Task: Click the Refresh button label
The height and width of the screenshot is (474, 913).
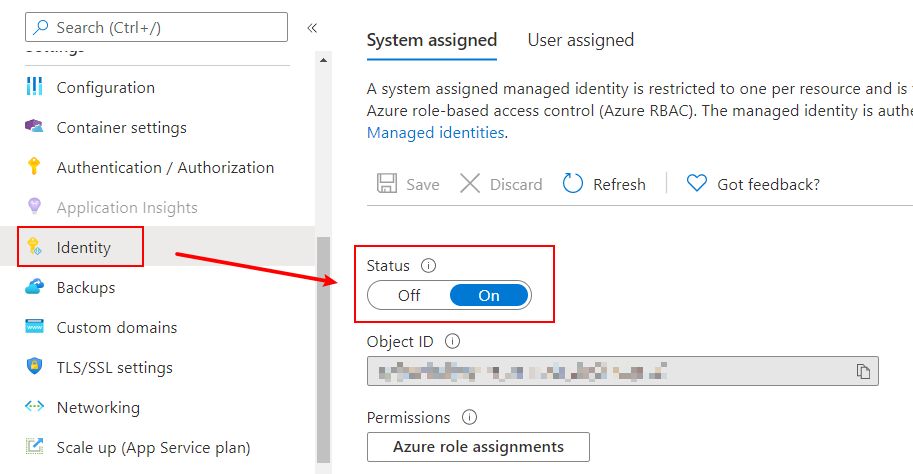Action: 620,184
